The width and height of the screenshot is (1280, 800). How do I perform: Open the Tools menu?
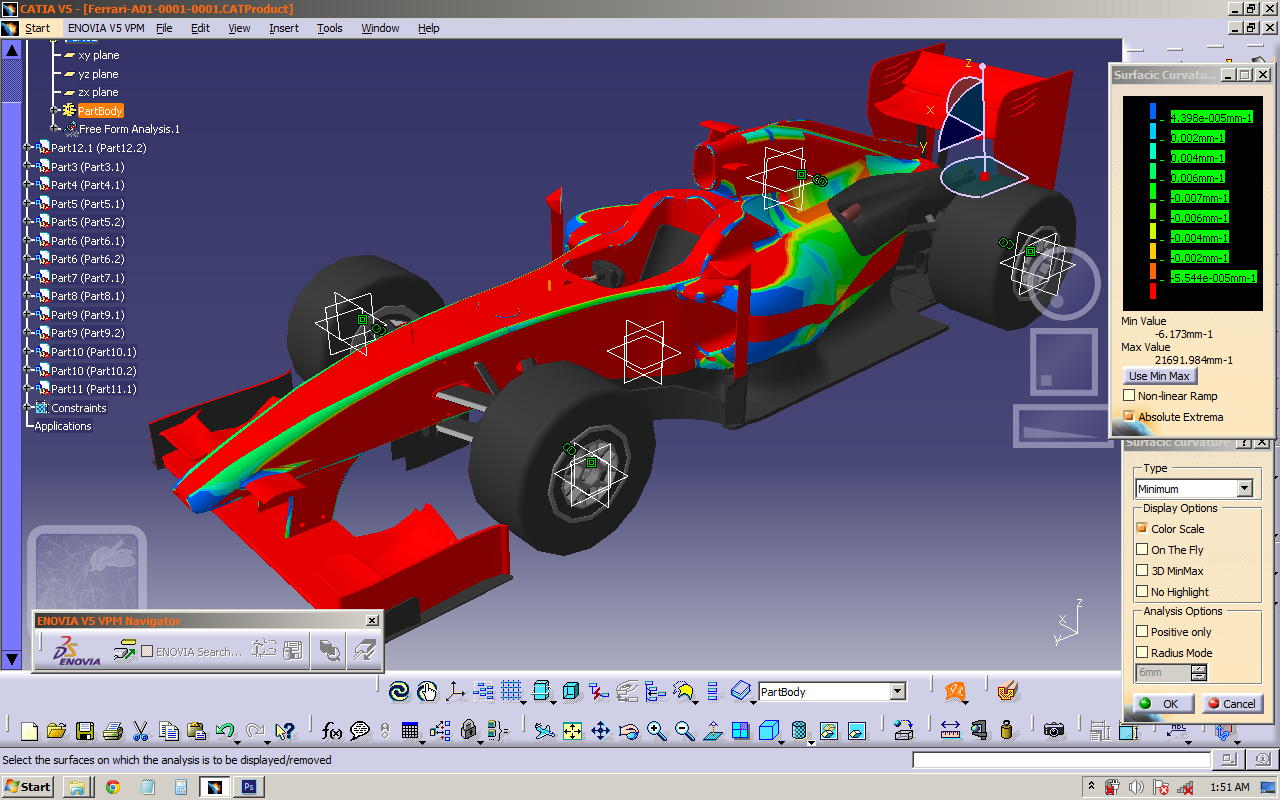(330, 28)
